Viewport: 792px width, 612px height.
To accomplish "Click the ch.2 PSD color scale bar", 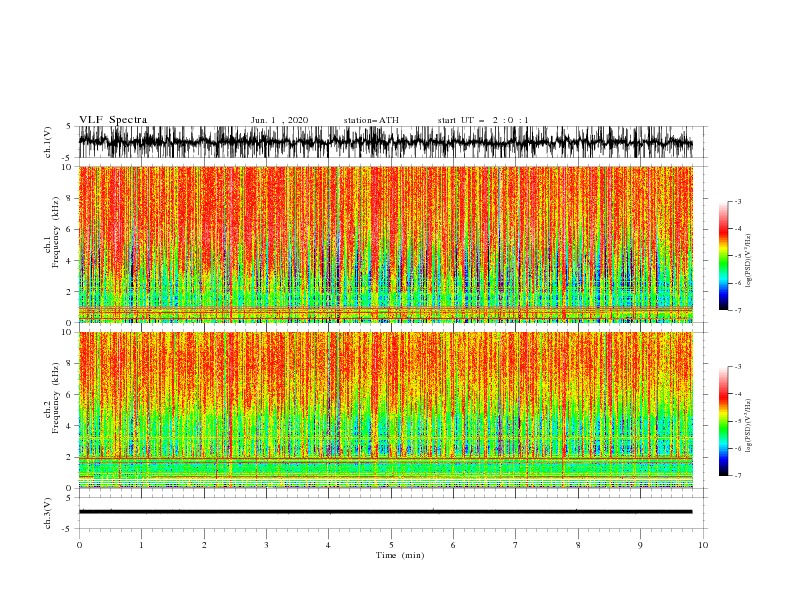I will tap(723, 421).
